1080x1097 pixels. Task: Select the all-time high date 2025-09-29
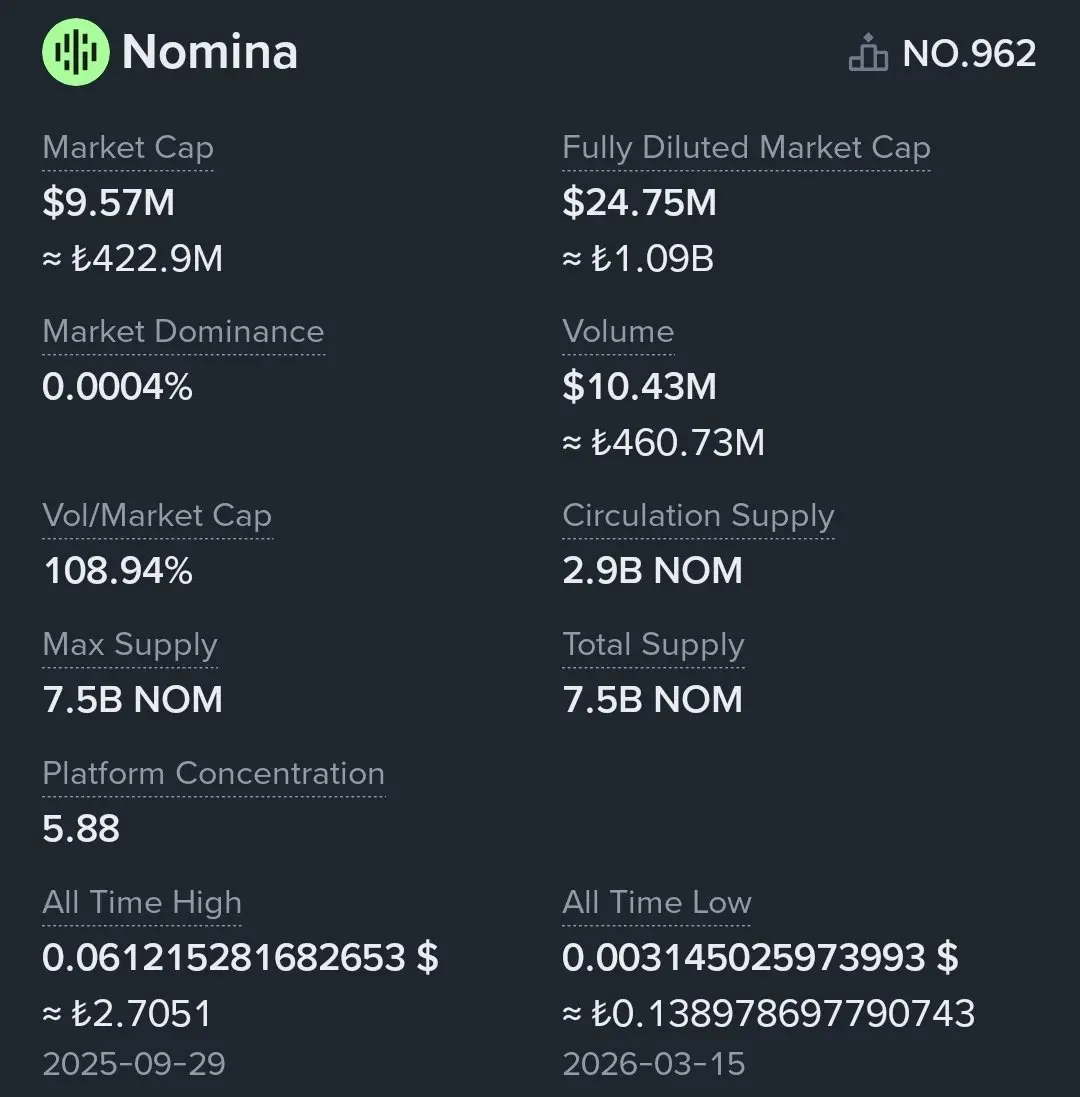[134, 1063]
